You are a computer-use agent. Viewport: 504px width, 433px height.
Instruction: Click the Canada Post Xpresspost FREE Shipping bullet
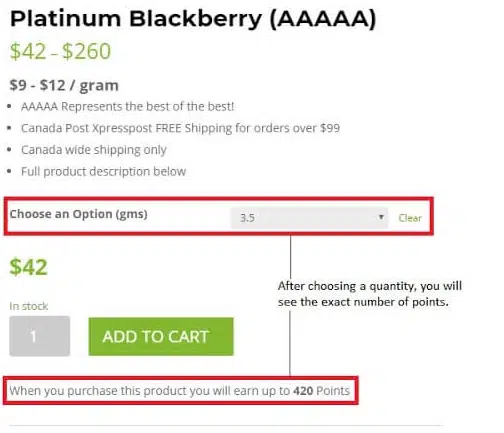tap(180, 128)
